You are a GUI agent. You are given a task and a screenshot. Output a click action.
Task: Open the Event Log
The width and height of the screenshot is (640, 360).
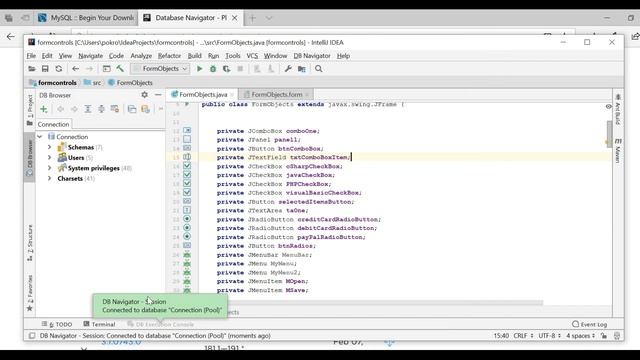[589, 324]
